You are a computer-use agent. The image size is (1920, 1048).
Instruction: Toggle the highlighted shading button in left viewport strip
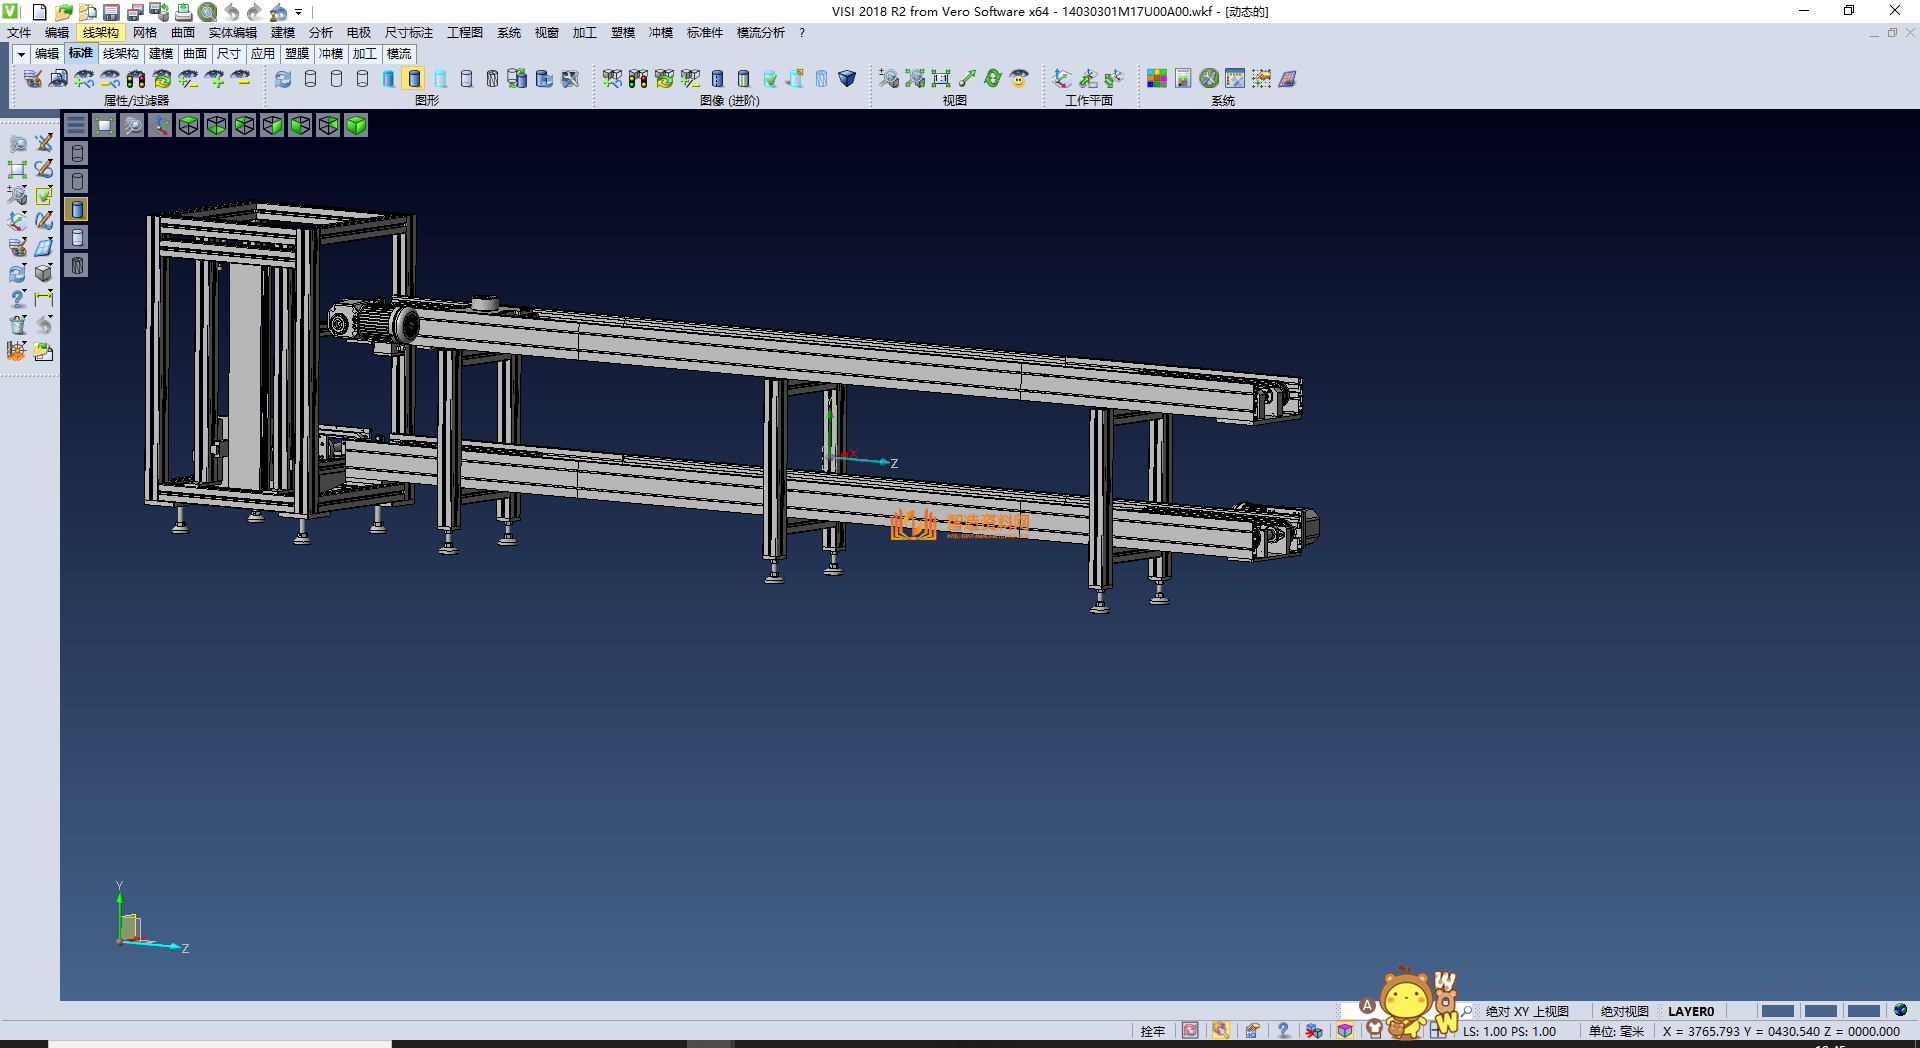coord(77,209)
